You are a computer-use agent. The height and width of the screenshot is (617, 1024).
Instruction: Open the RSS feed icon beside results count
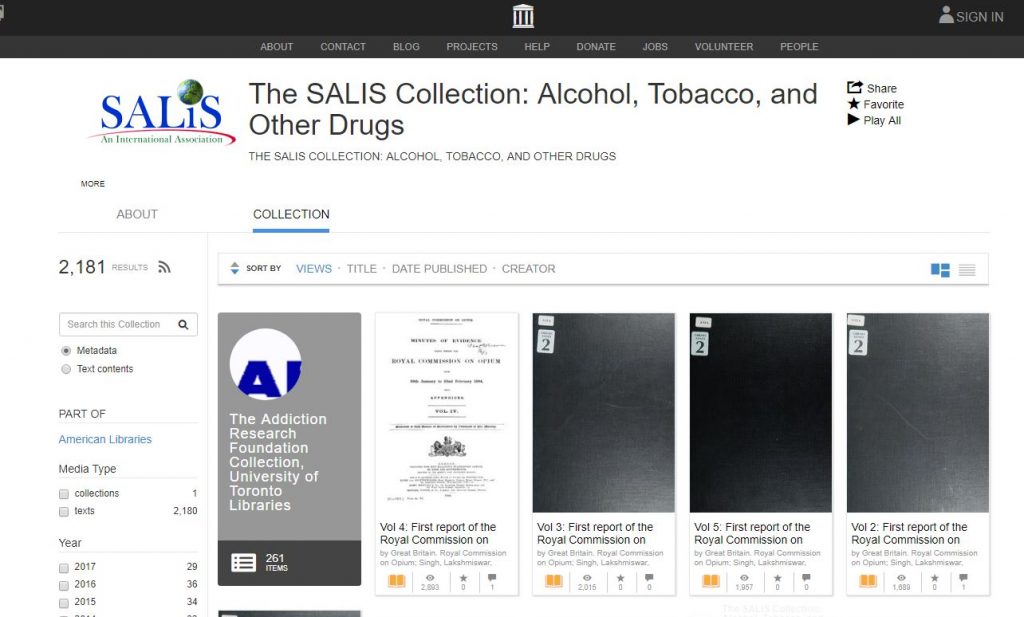coord(164,267)
